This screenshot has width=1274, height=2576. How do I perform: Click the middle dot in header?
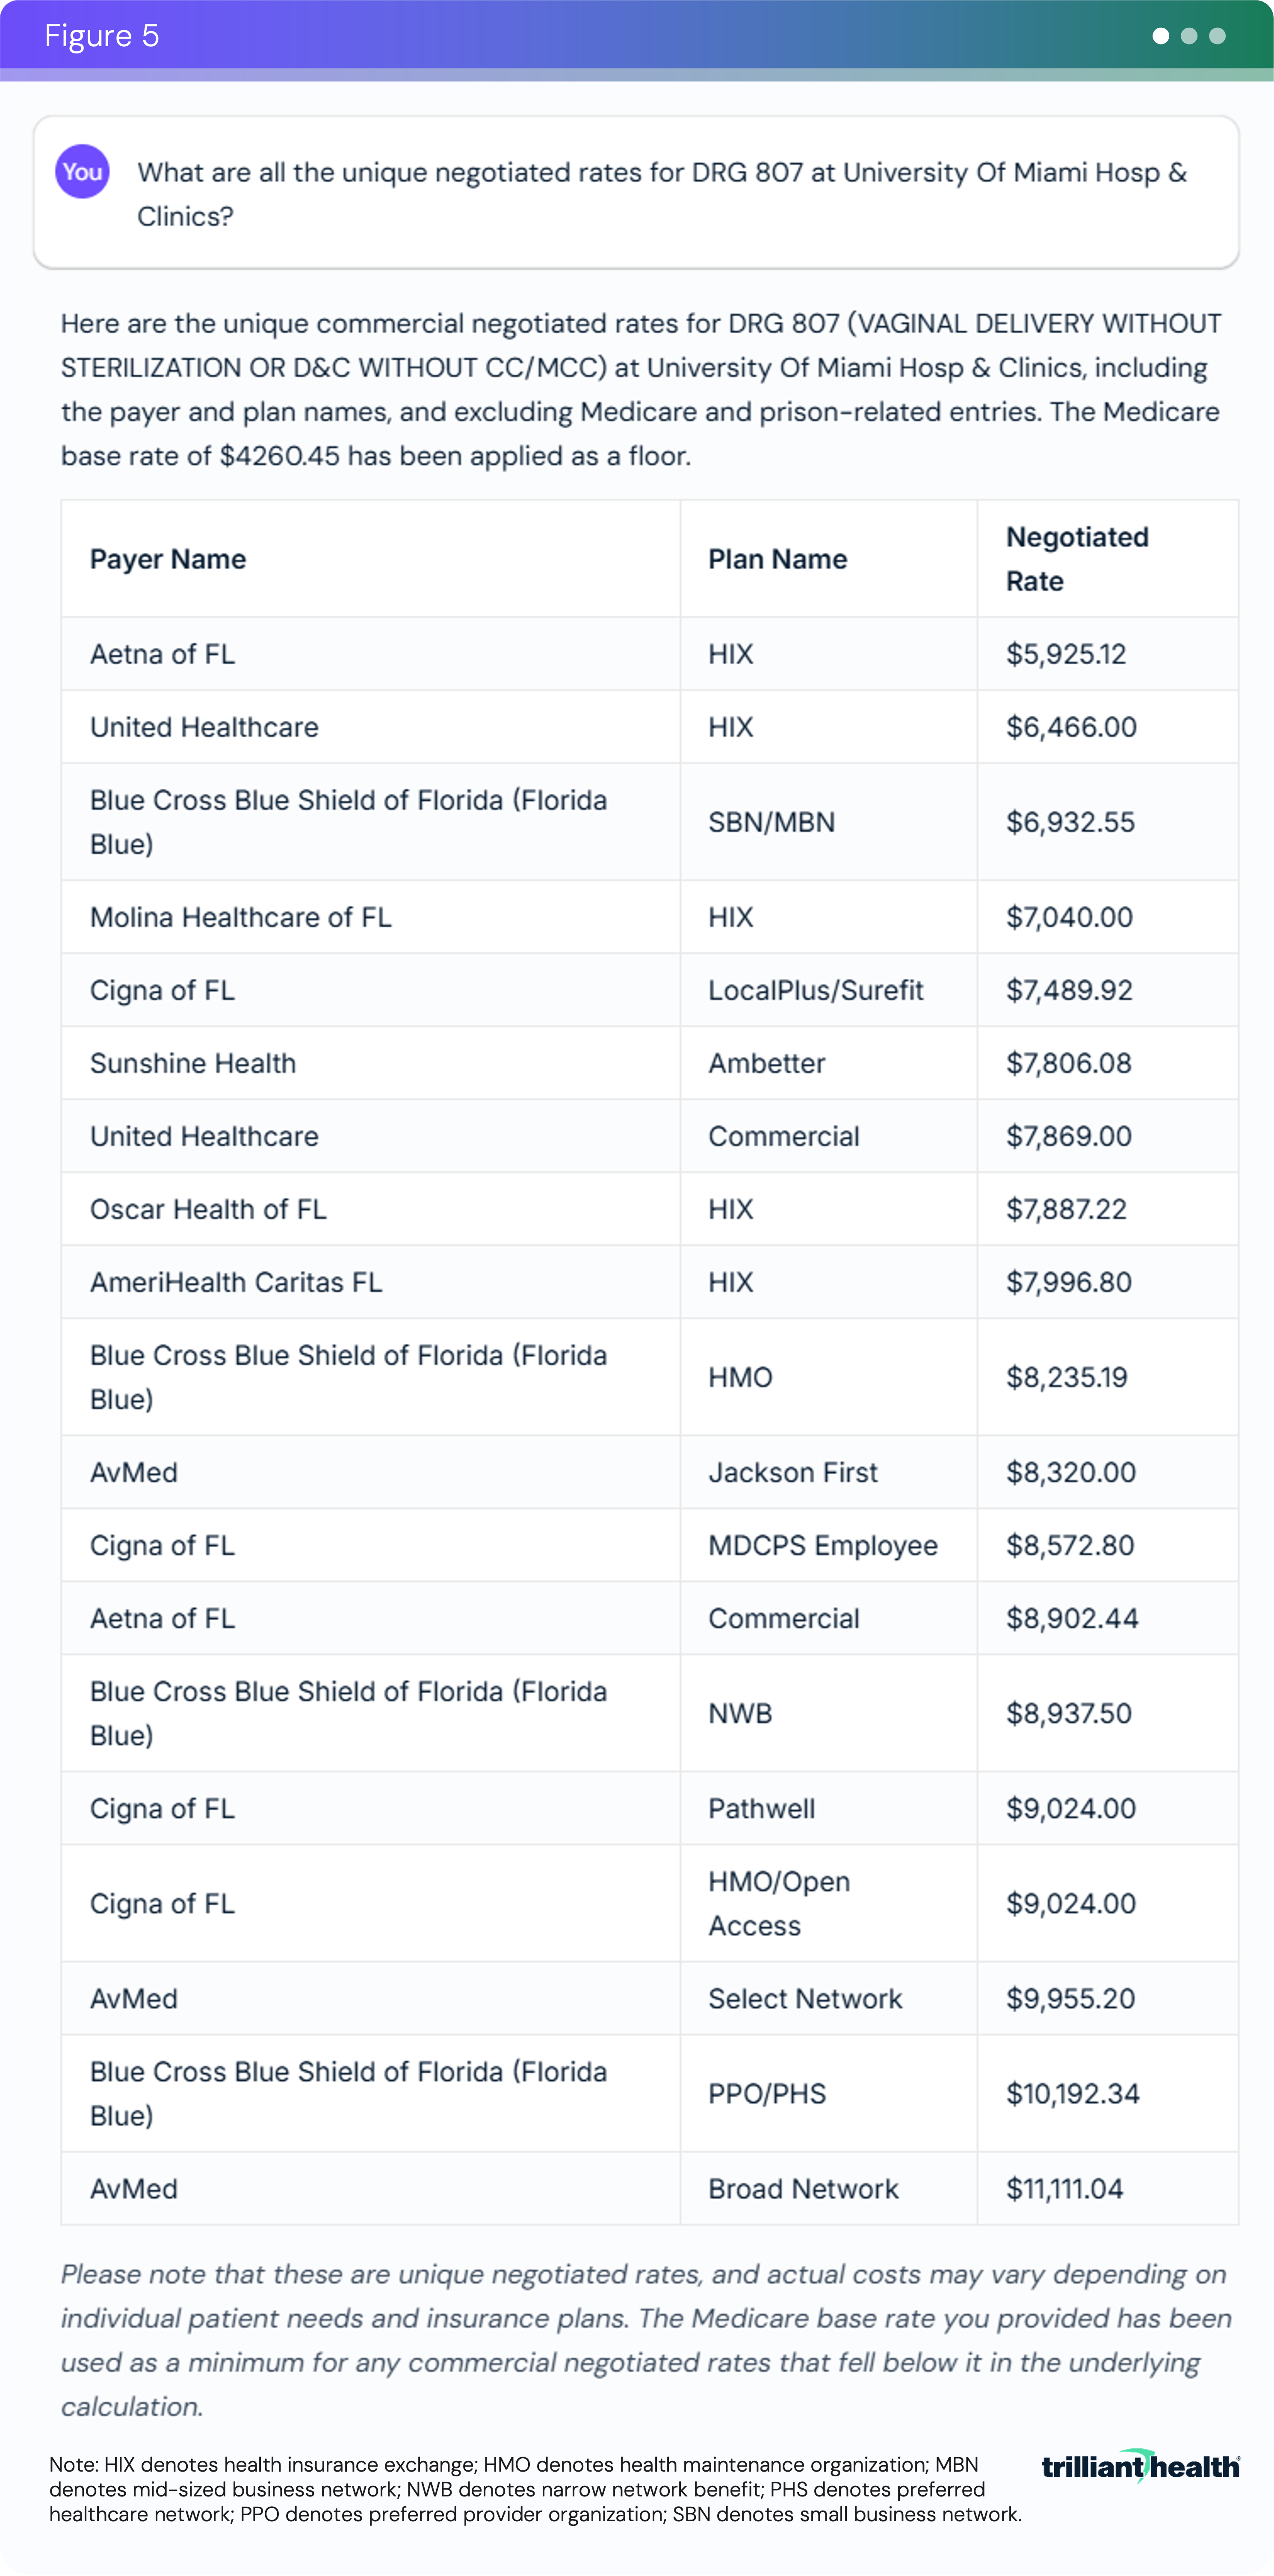click(1189, 36)
